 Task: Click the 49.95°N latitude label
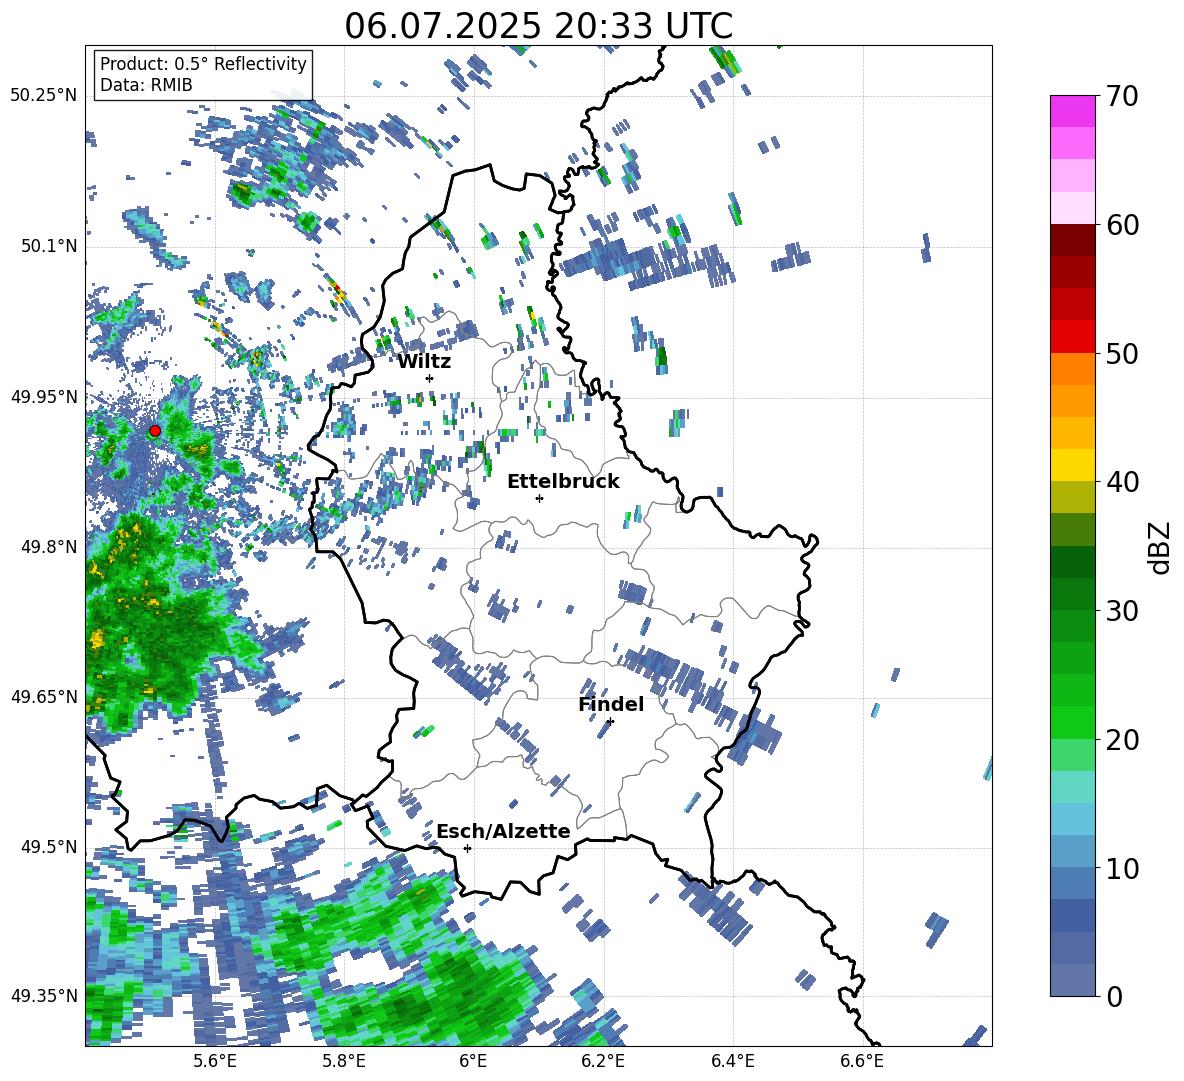pyautogui.click(x=44, y=396)
